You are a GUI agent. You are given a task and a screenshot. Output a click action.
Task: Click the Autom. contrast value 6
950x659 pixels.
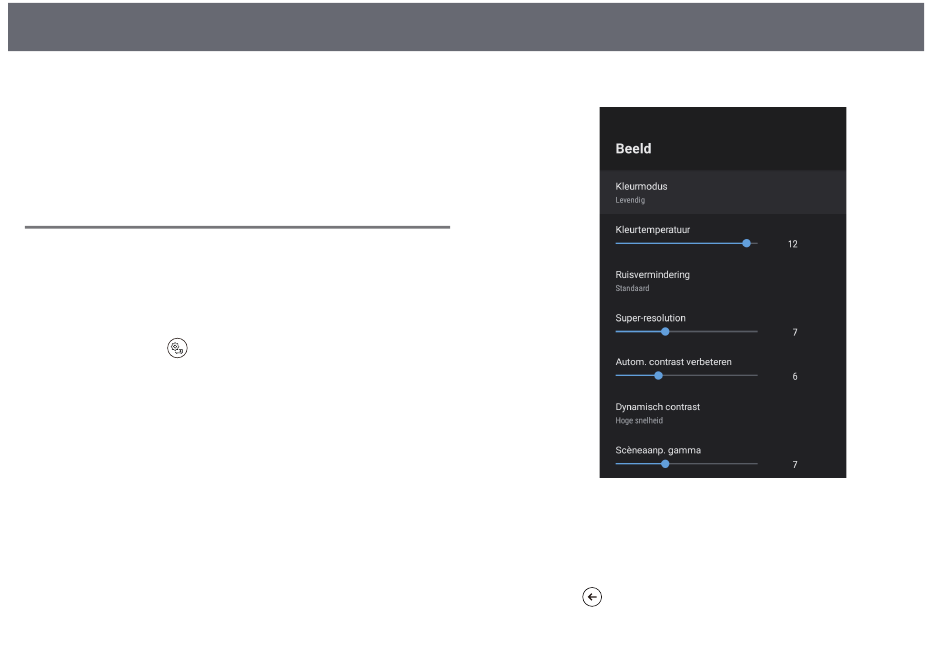click(x=794, y=377)
